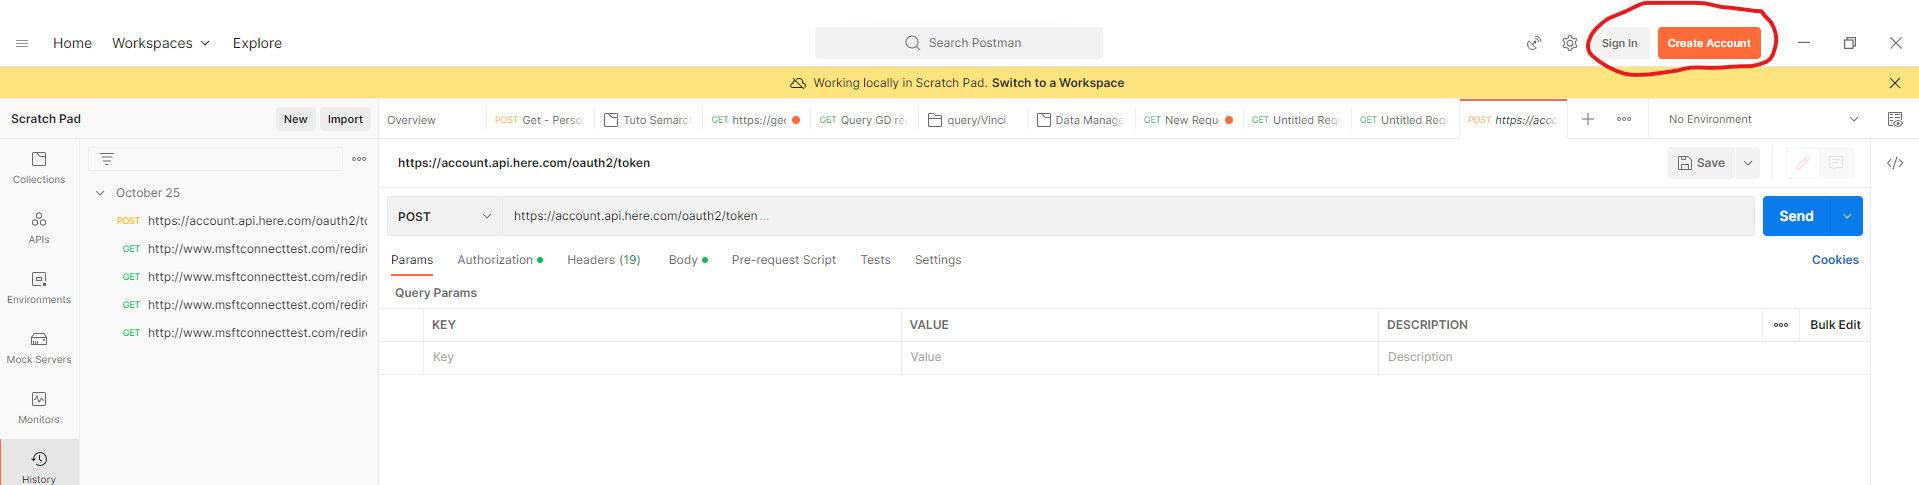Image resolution: width=1919 pixels, height=485 pixels.
Task: Open the settings gear icon
Action: point(1570,43)
